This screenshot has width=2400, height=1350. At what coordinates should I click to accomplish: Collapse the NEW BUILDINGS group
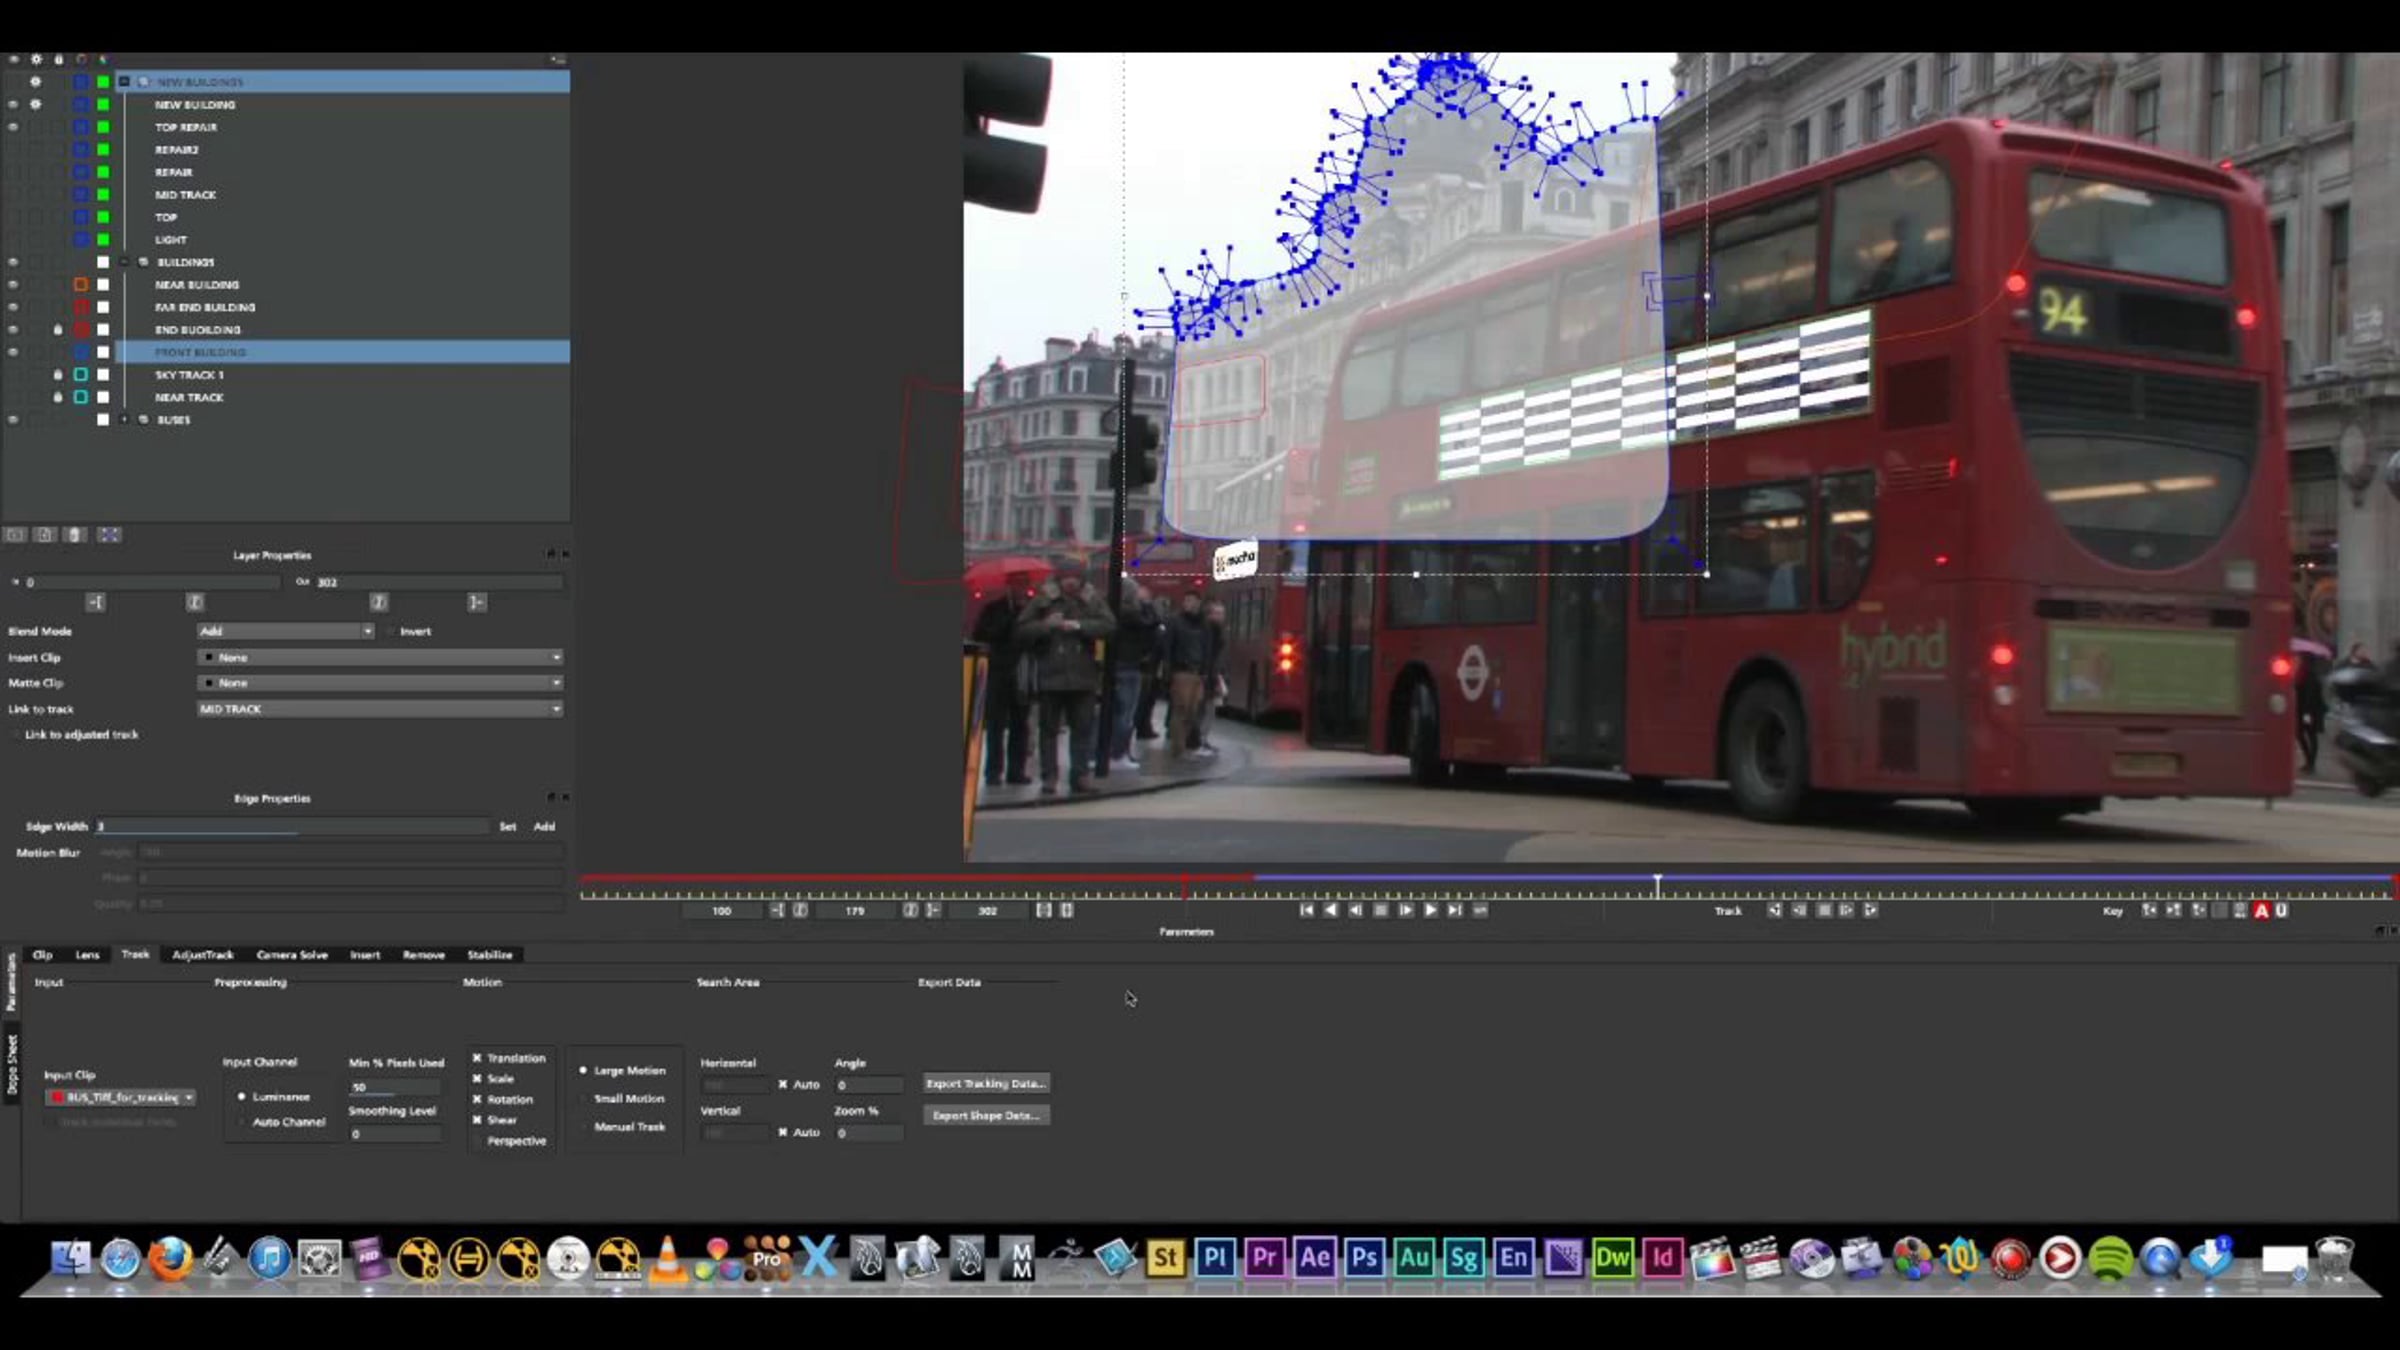pyautogui.click(x=124, y=82)
